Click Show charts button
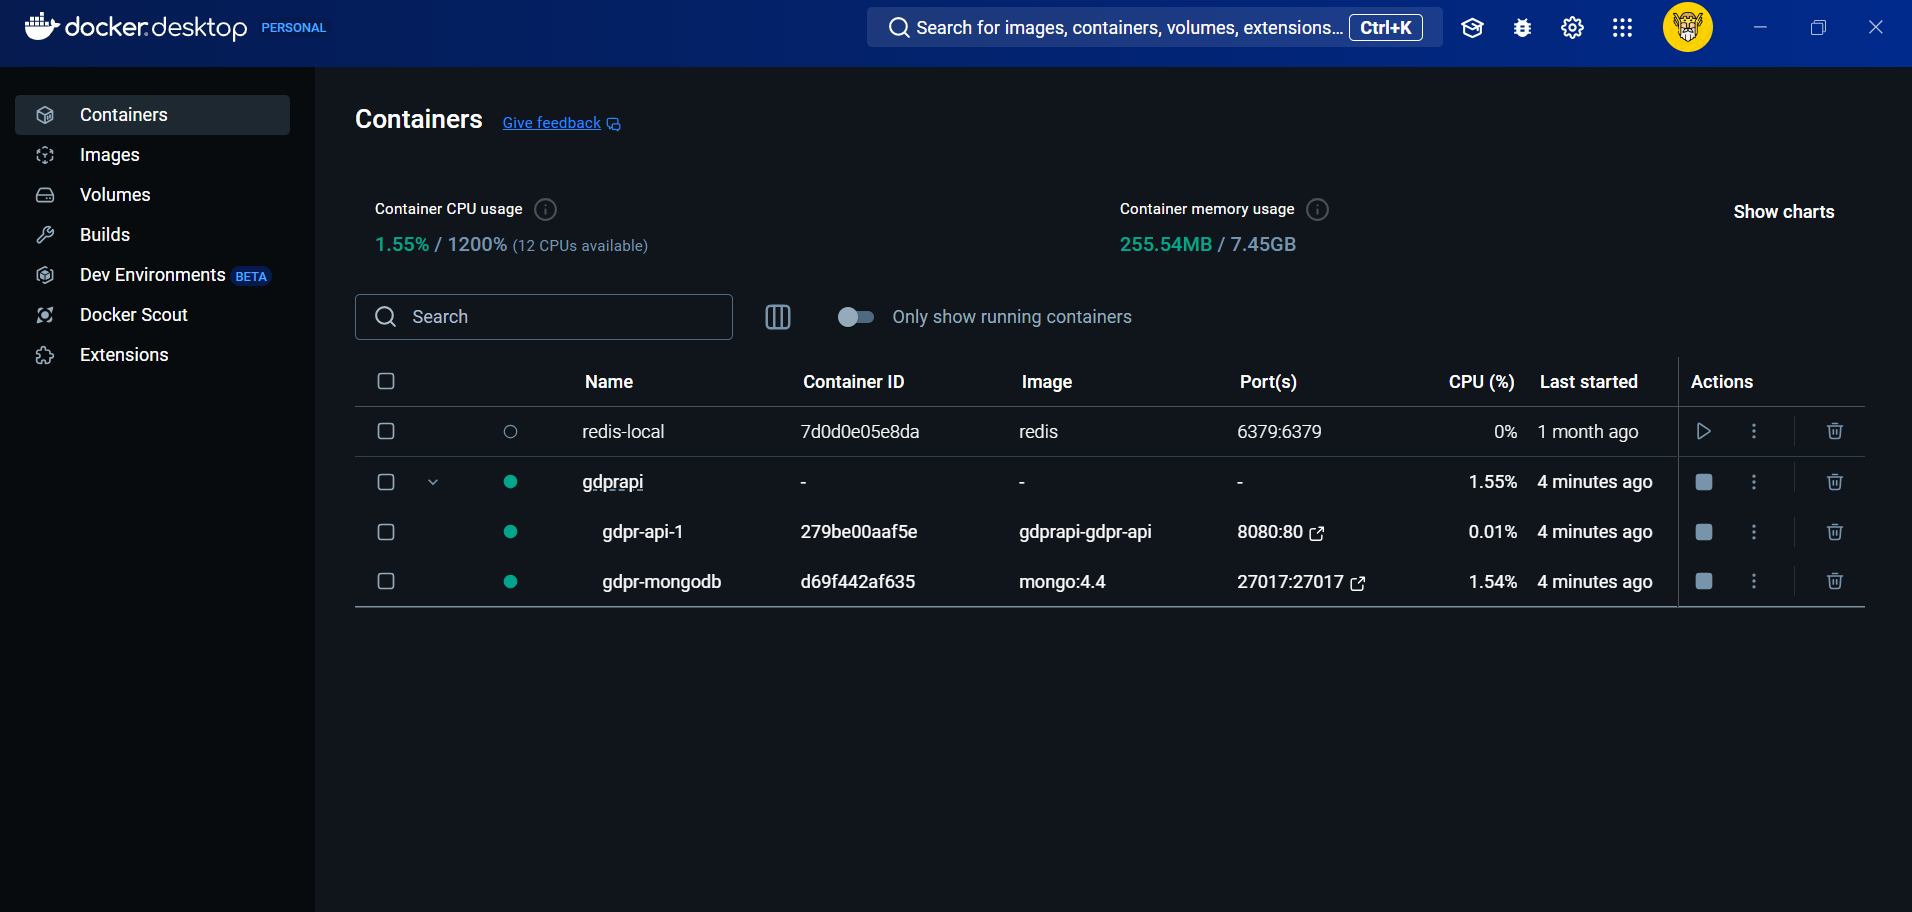 click(x=1783, y=212)
